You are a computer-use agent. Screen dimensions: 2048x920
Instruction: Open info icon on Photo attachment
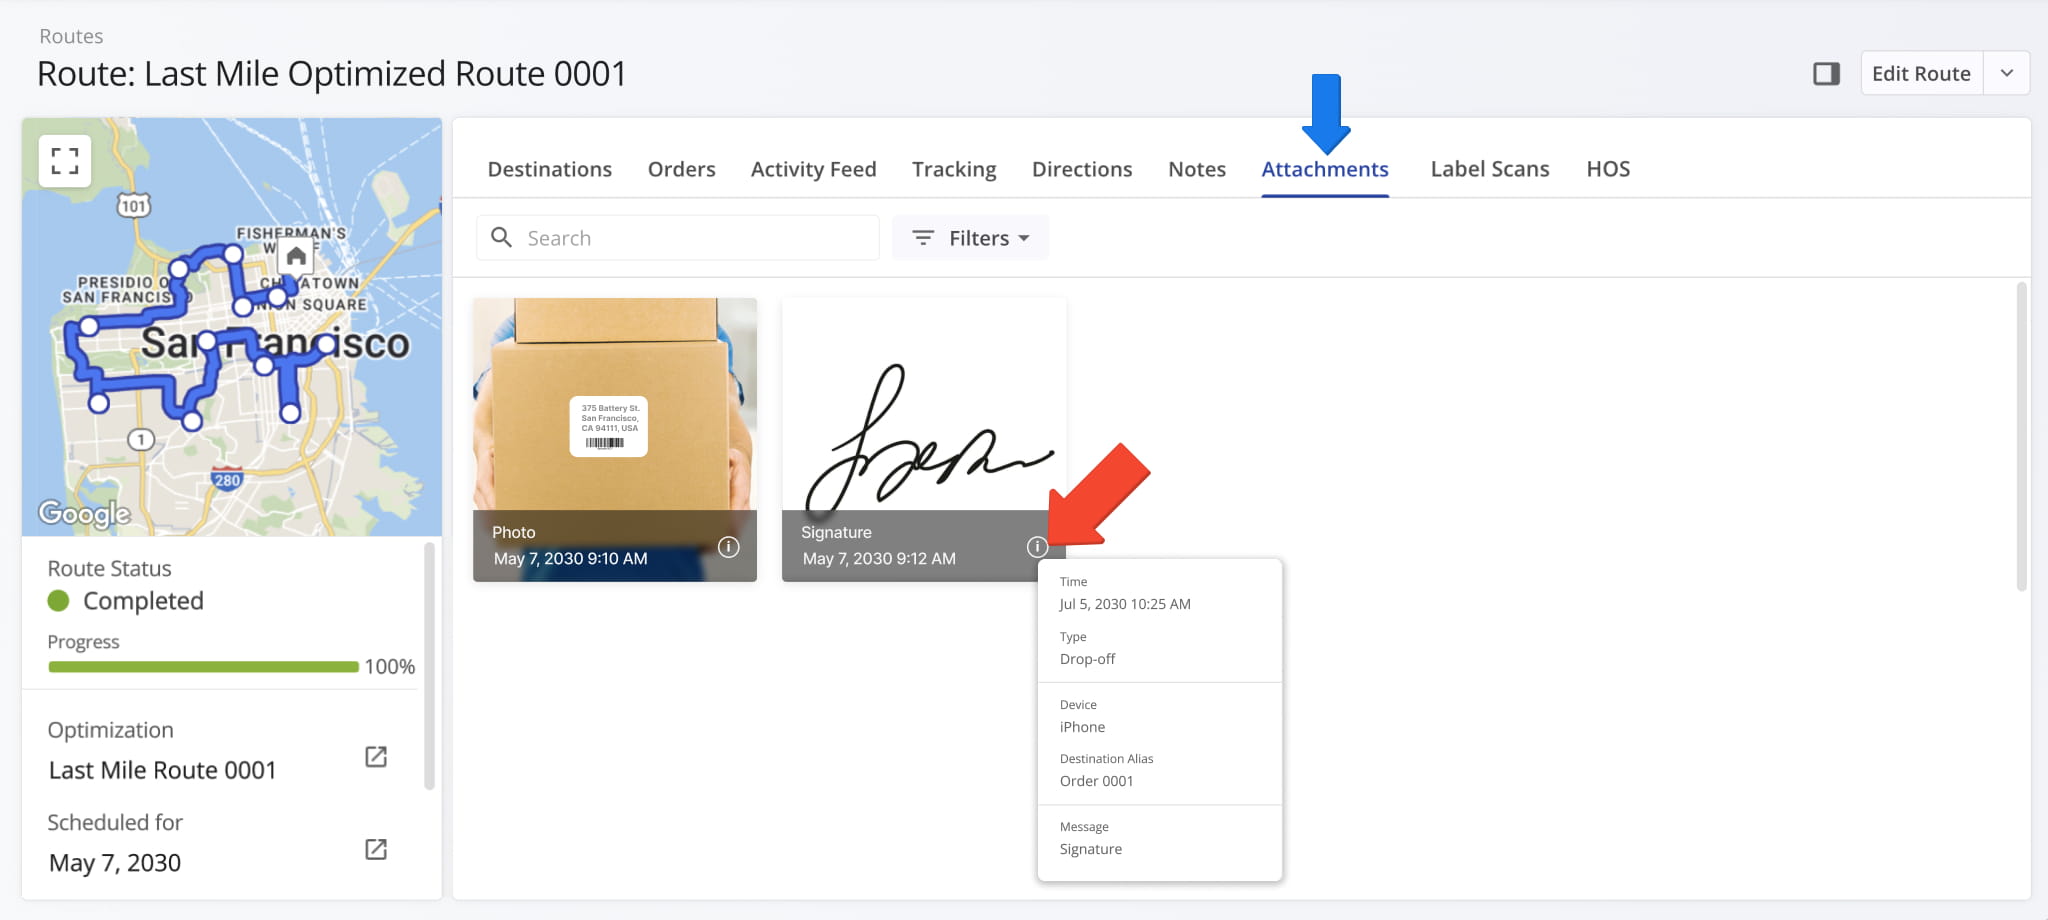coord(729,547)
